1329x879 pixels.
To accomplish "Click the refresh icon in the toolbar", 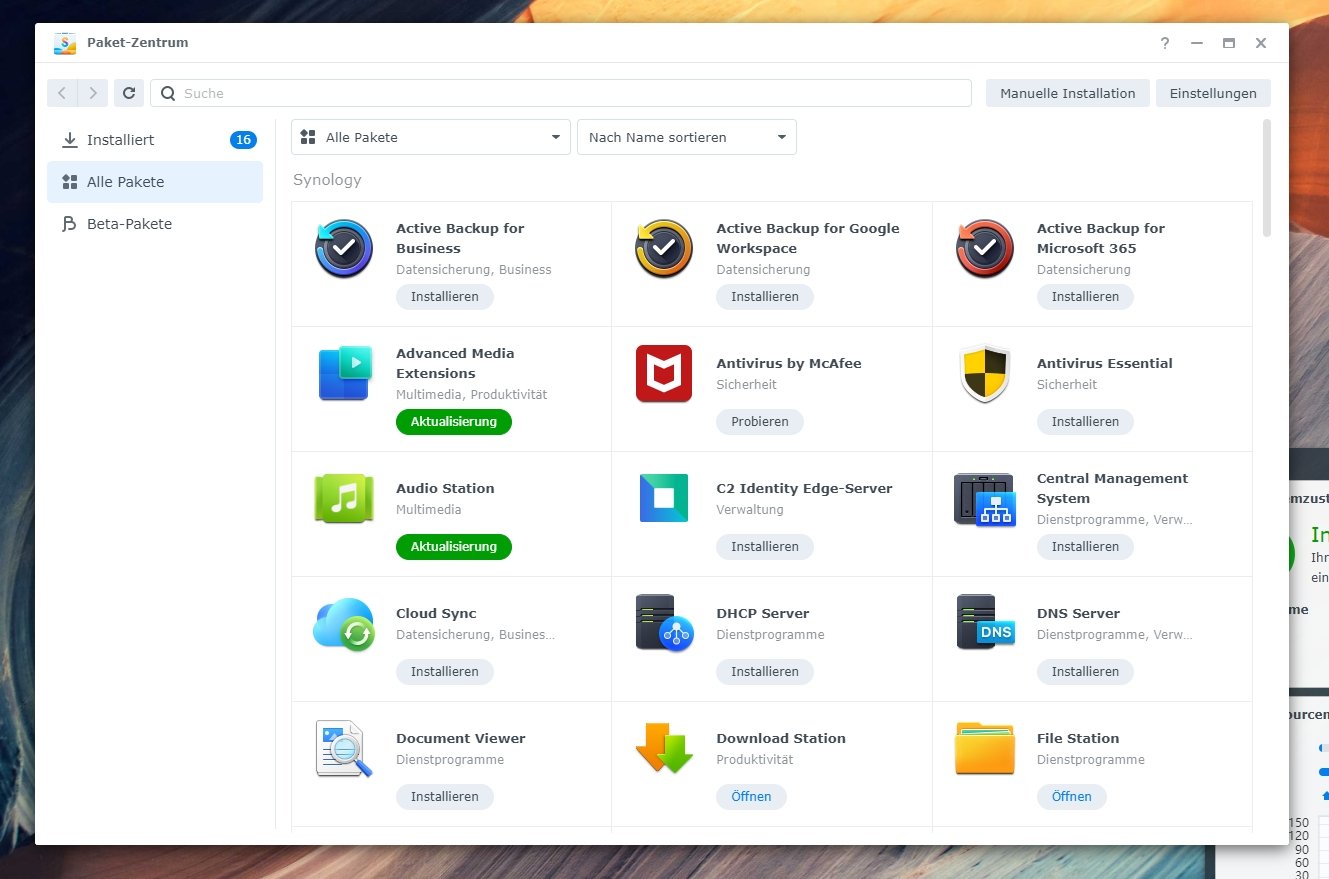I will pos(129,92).
